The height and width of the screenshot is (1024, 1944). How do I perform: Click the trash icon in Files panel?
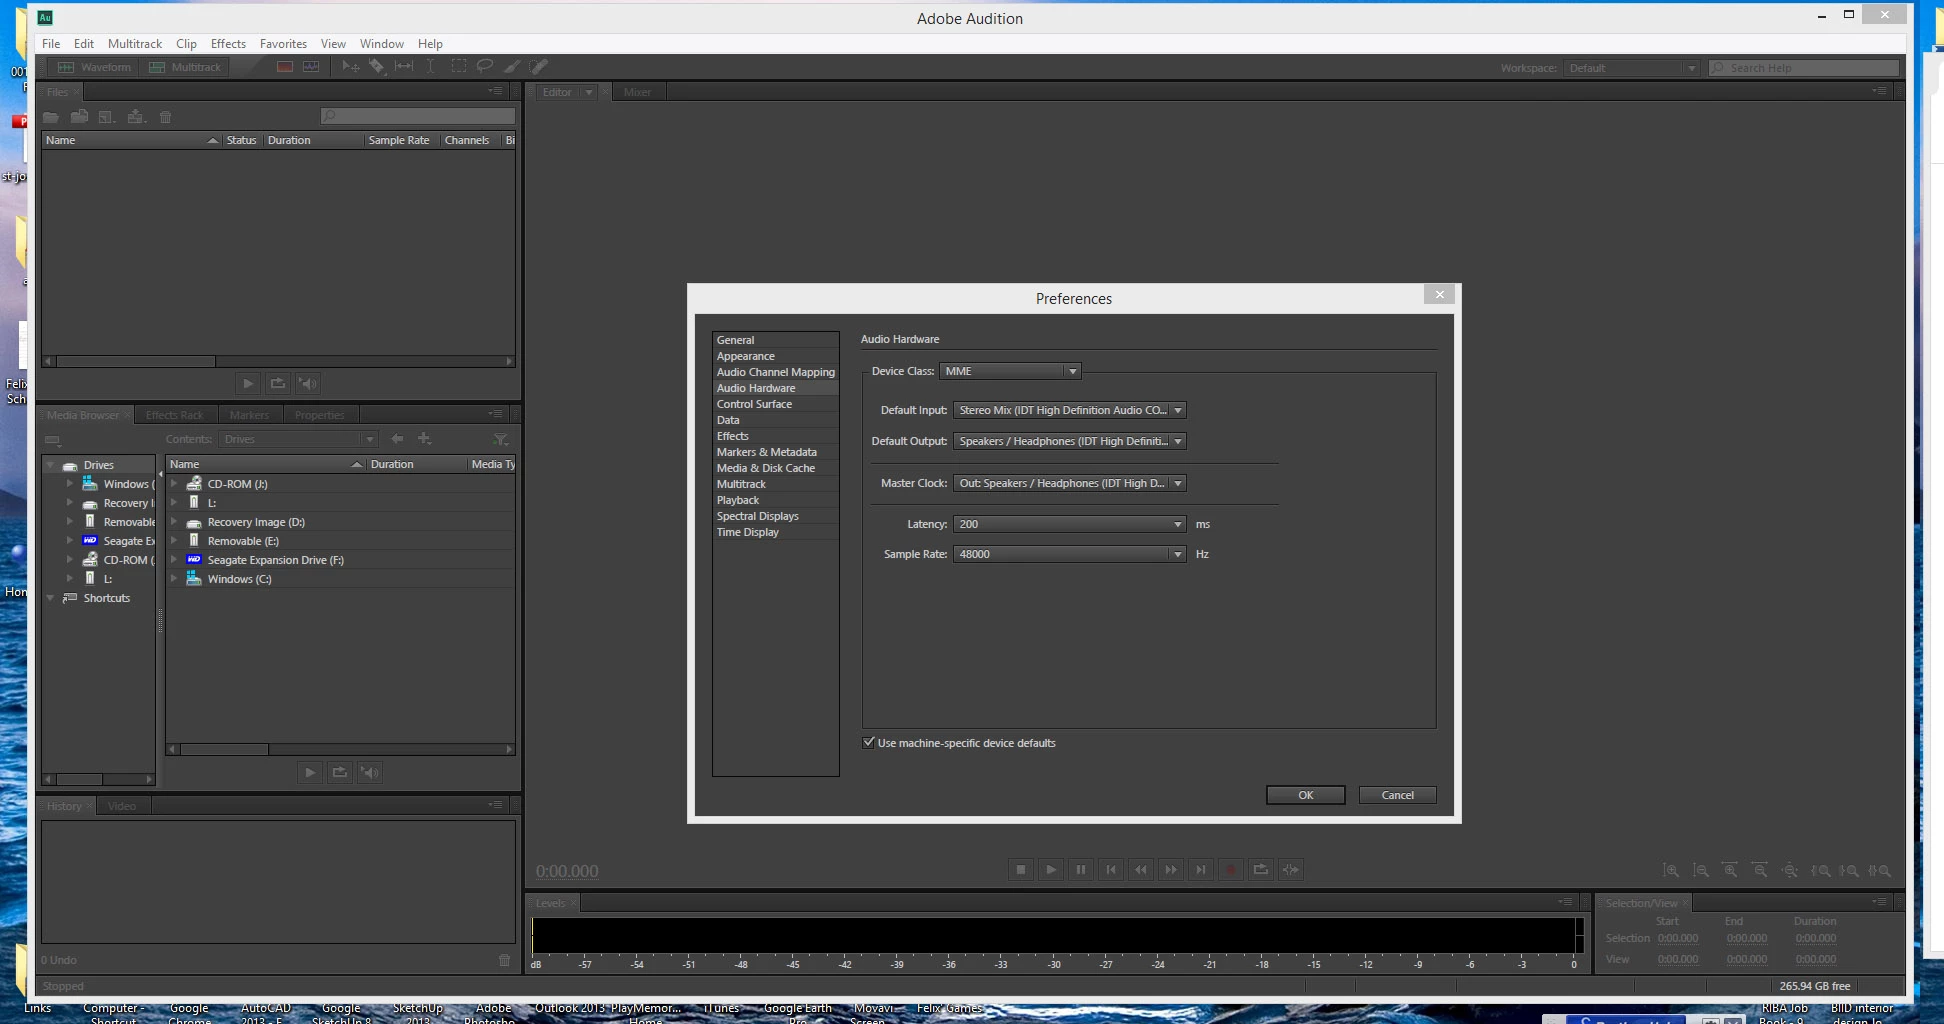[166, 117]
